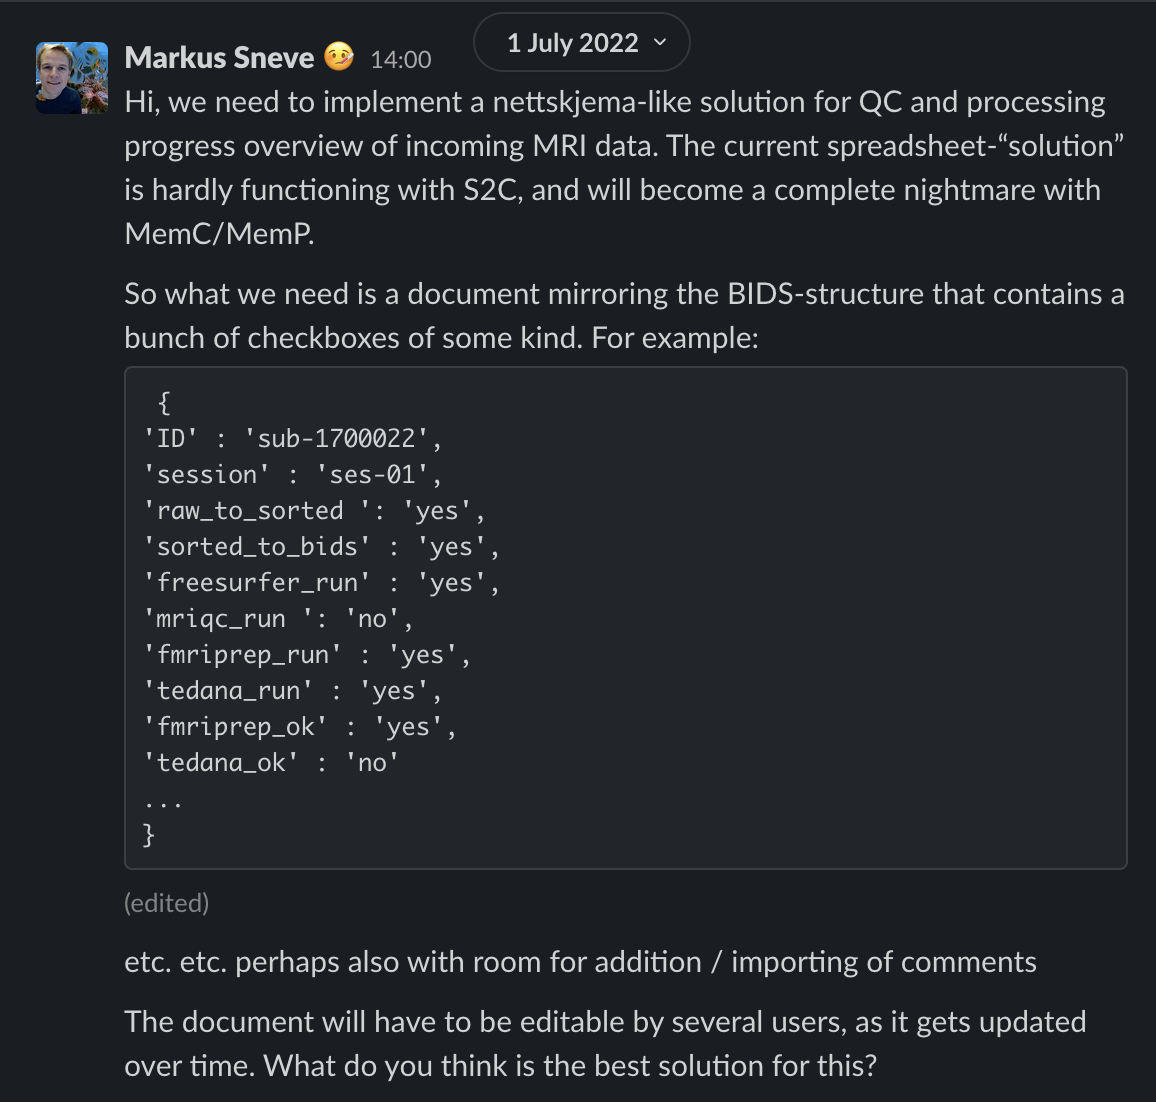Image resolution: width=1156 pixels, height=1102 pixels.
Task: Click the chevron in the date pill
Action: tap(659, 43)
